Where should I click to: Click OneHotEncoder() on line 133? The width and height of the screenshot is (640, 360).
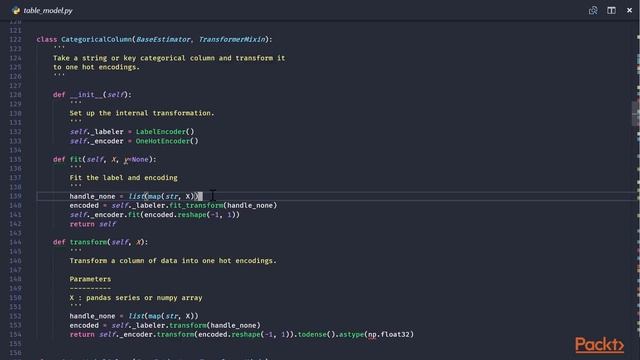point(167,141)
